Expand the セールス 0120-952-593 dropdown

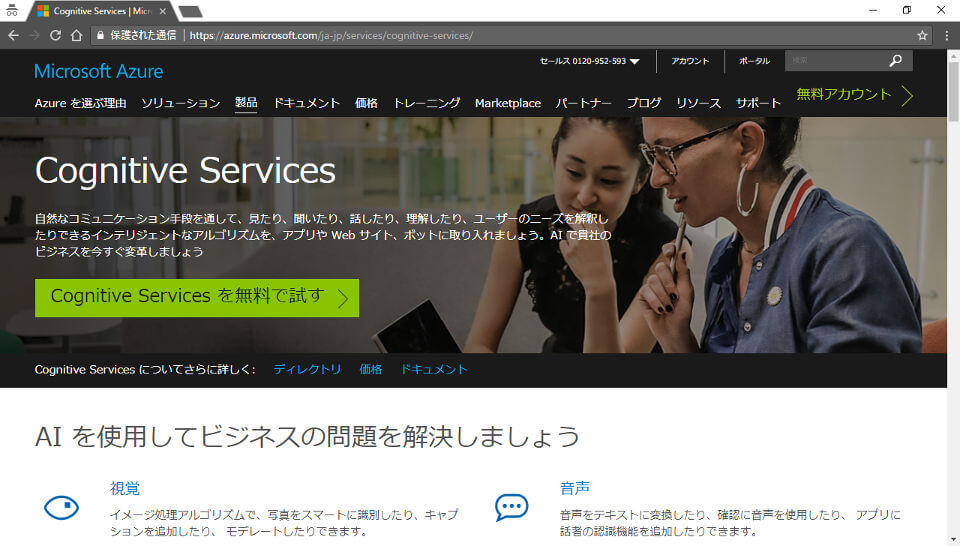pyautogui.click(x=590, y=61)
